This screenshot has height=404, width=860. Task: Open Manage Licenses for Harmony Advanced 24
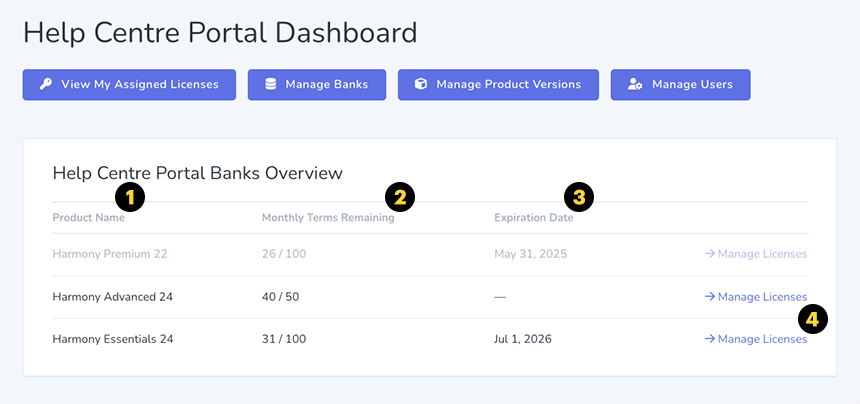pyautogui.click(x=761, y=297)
